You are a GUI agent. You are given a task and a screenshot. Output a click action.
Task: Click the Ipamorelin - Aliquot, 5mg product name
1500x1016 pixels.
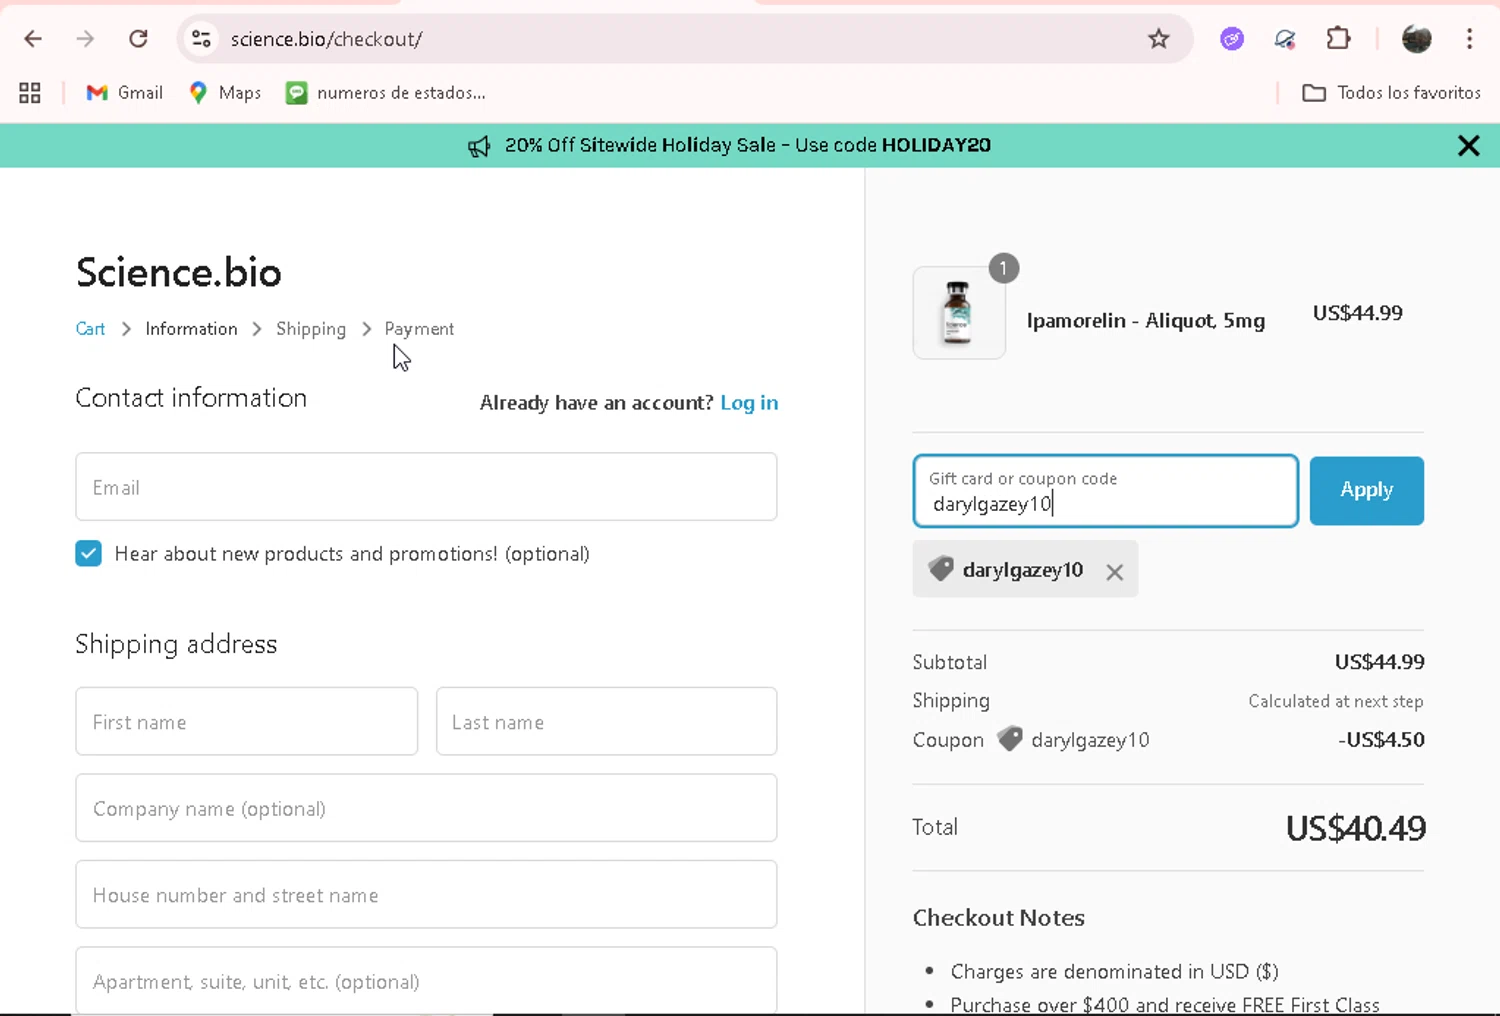click(1146, 321)
